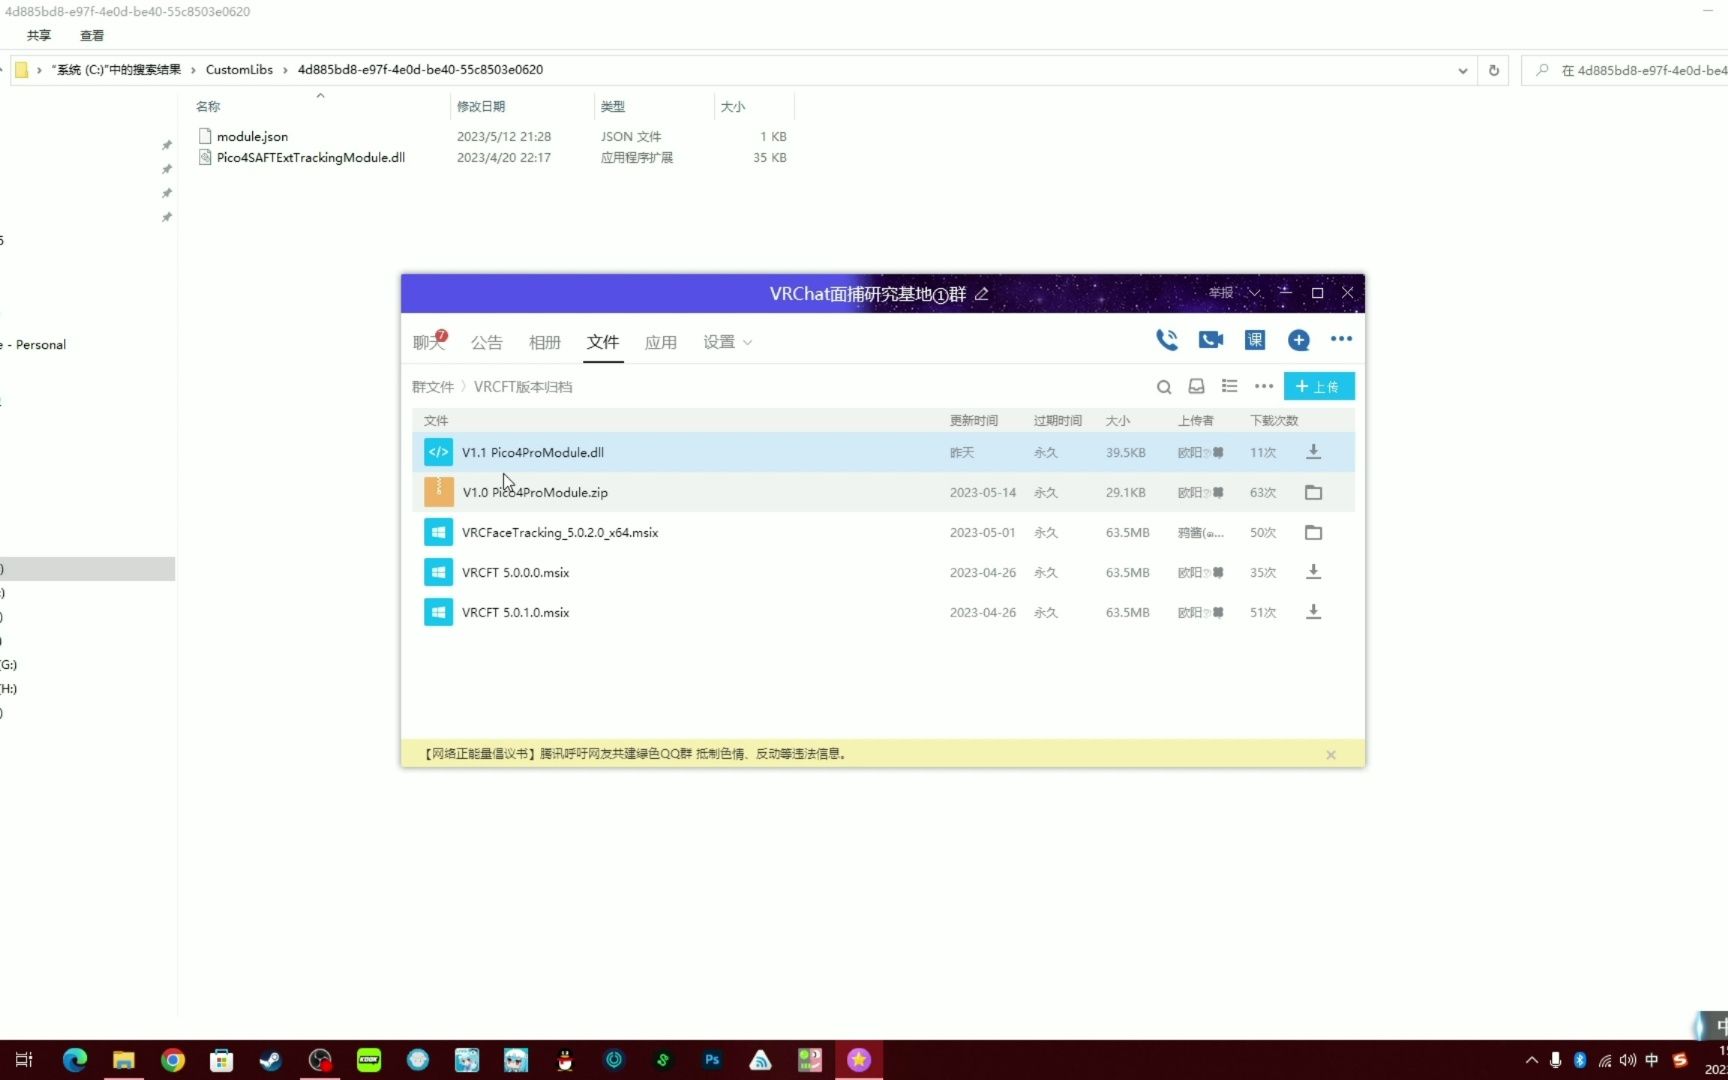Open the 课 group class icon

(x=1254, y=340)
